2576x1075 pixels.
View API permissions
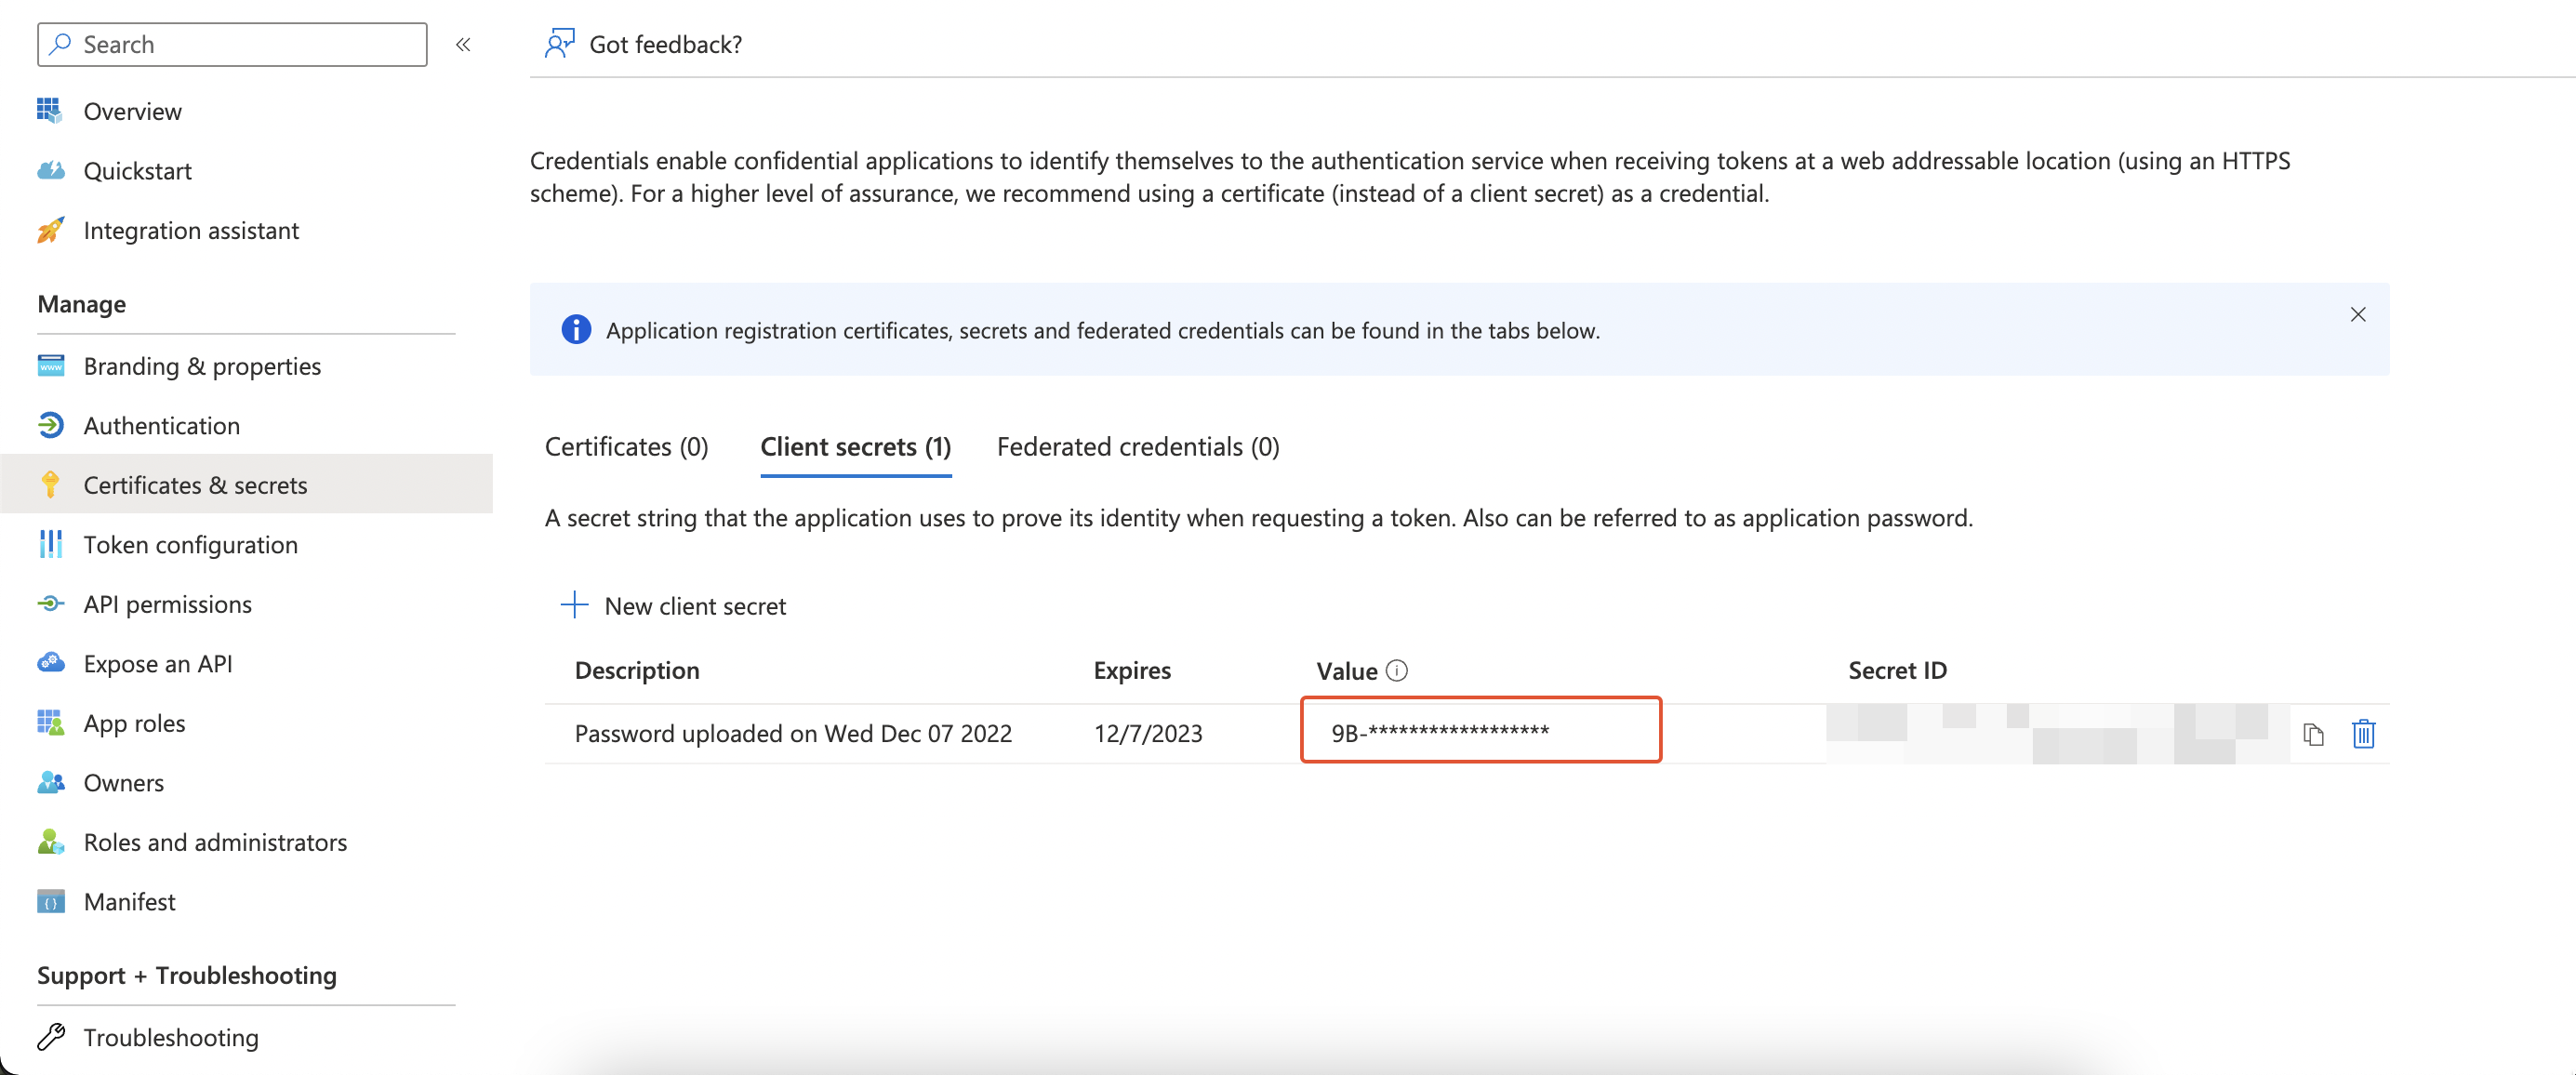[x=167, y=603]
